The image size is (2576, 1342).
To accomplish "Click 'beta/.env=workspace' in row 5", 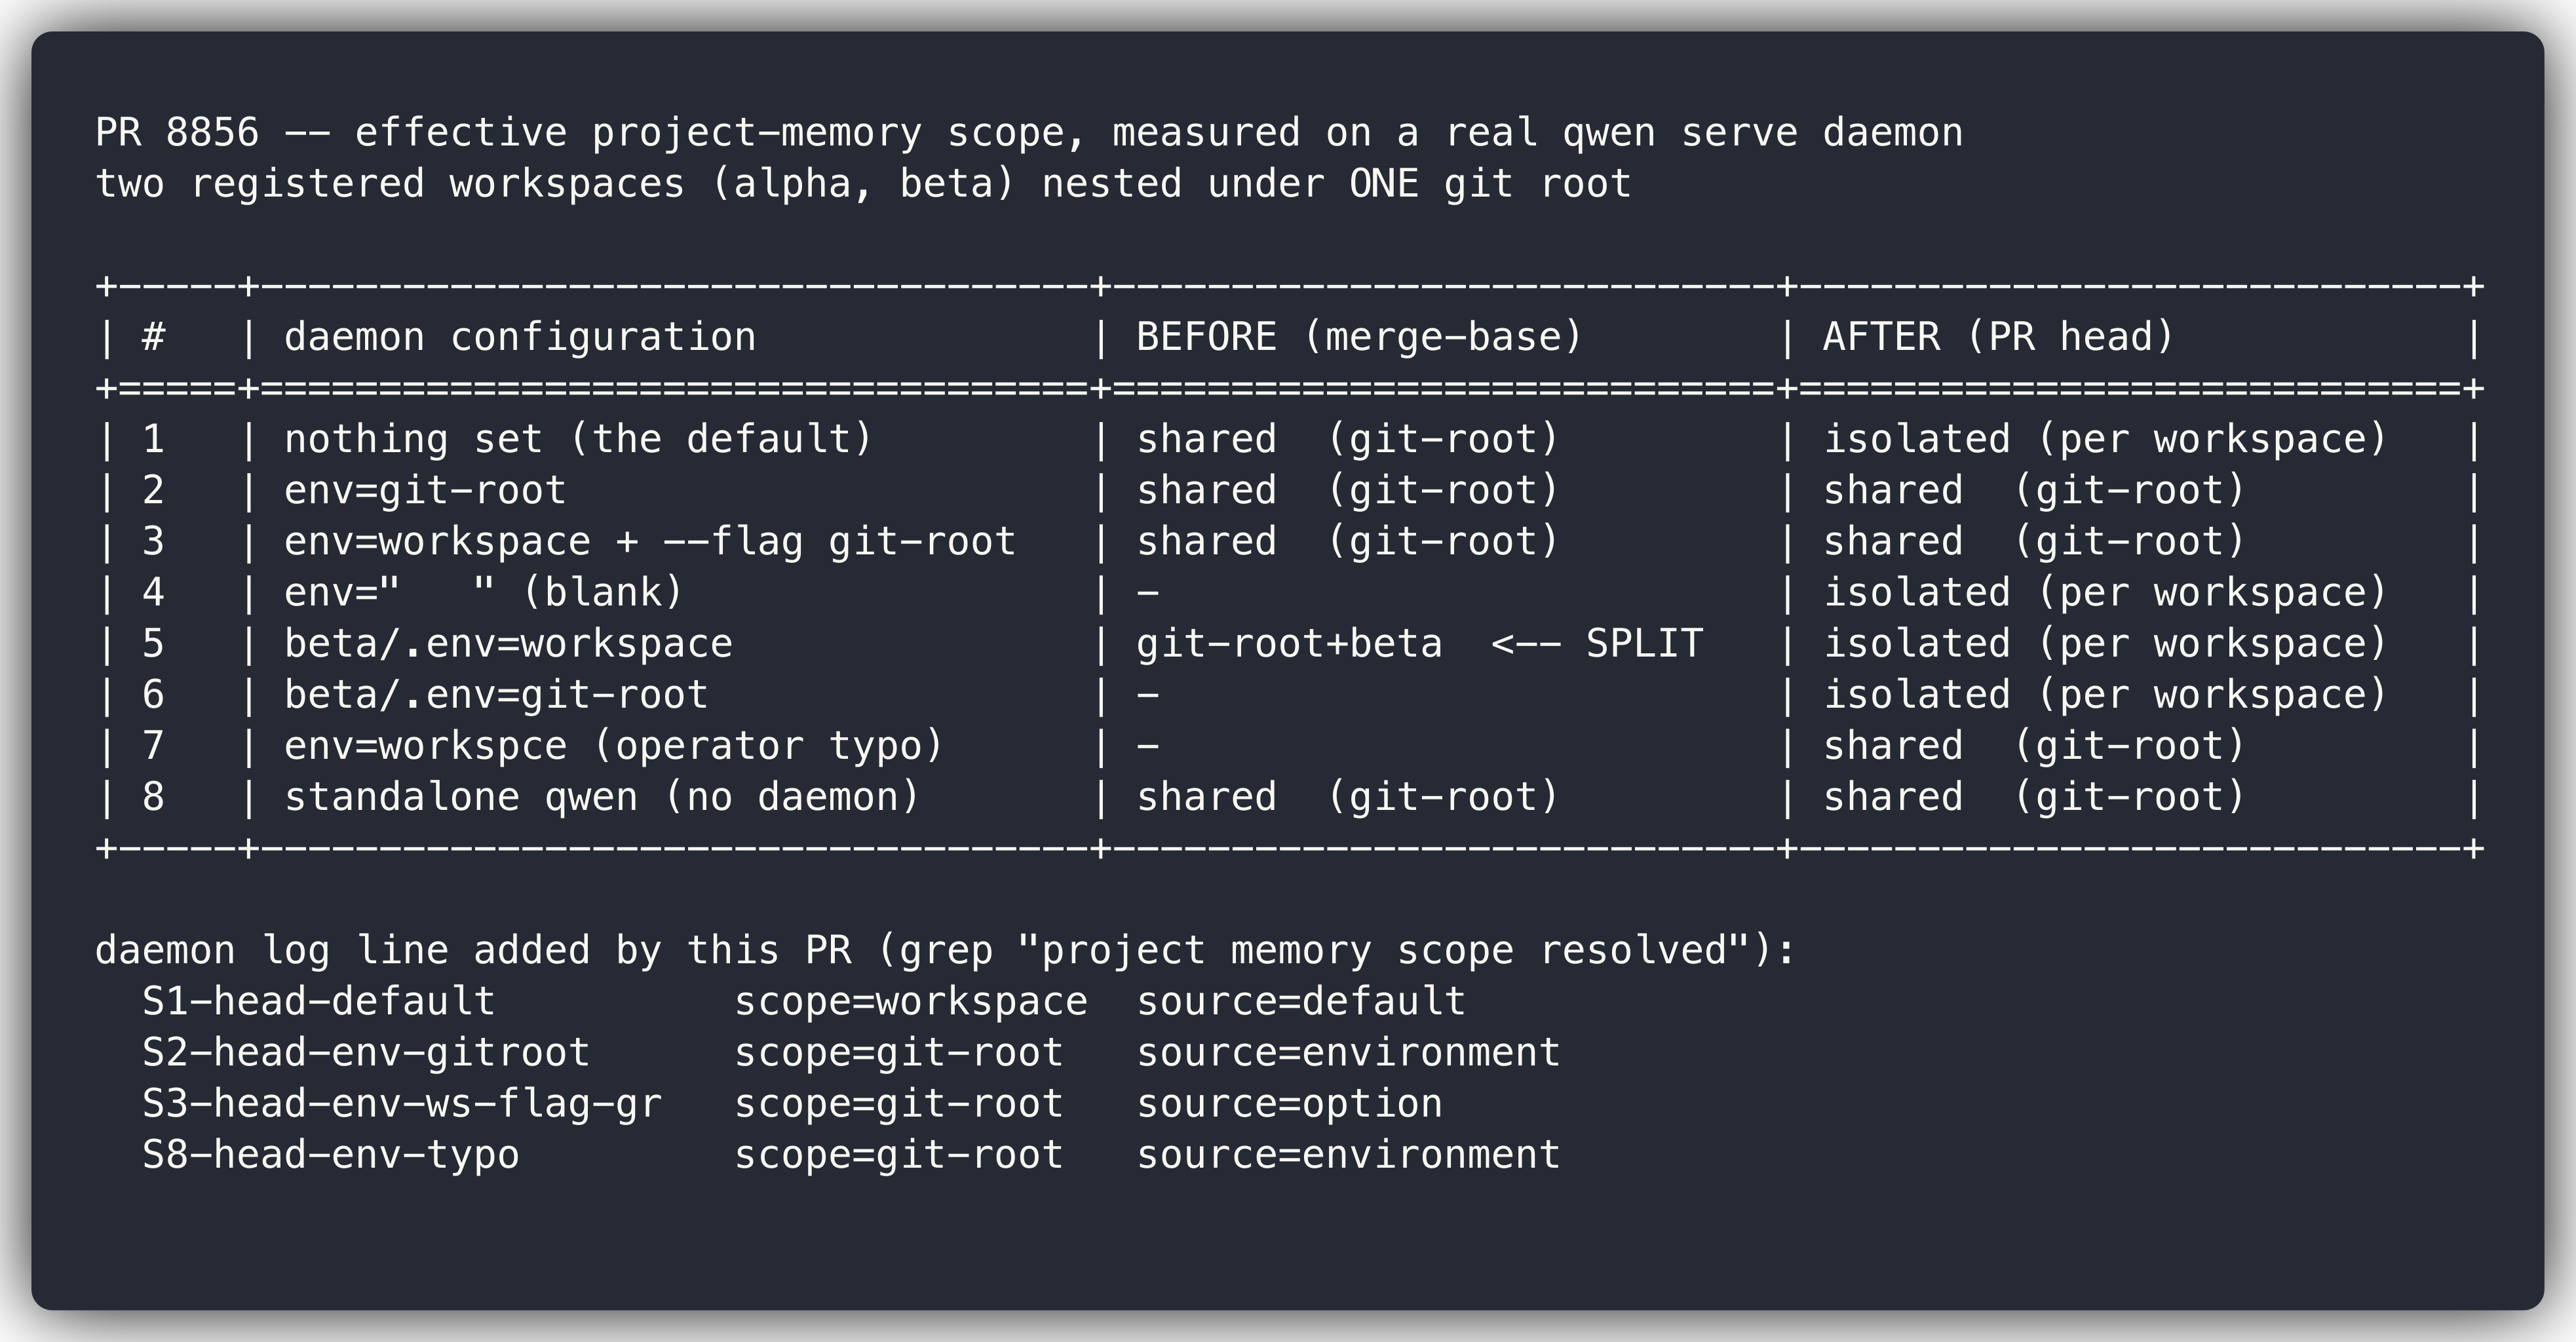I will click(508, 643).
